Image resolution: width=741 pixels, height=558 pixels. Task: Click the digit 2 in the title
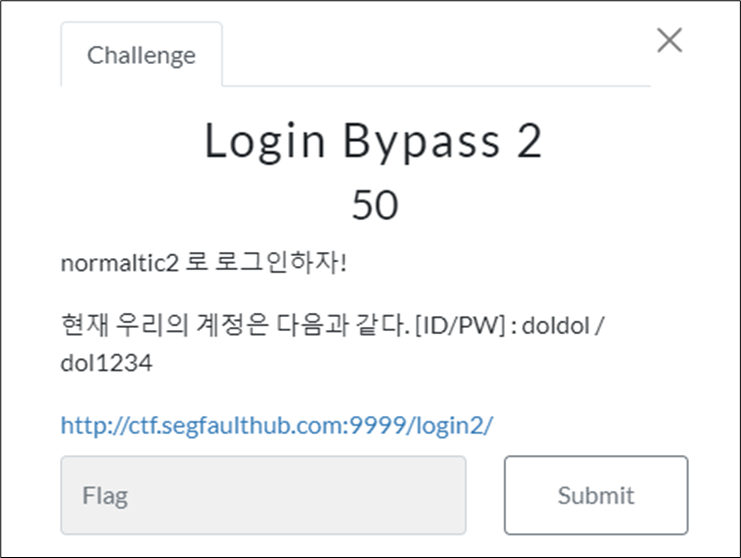point(529,140)
